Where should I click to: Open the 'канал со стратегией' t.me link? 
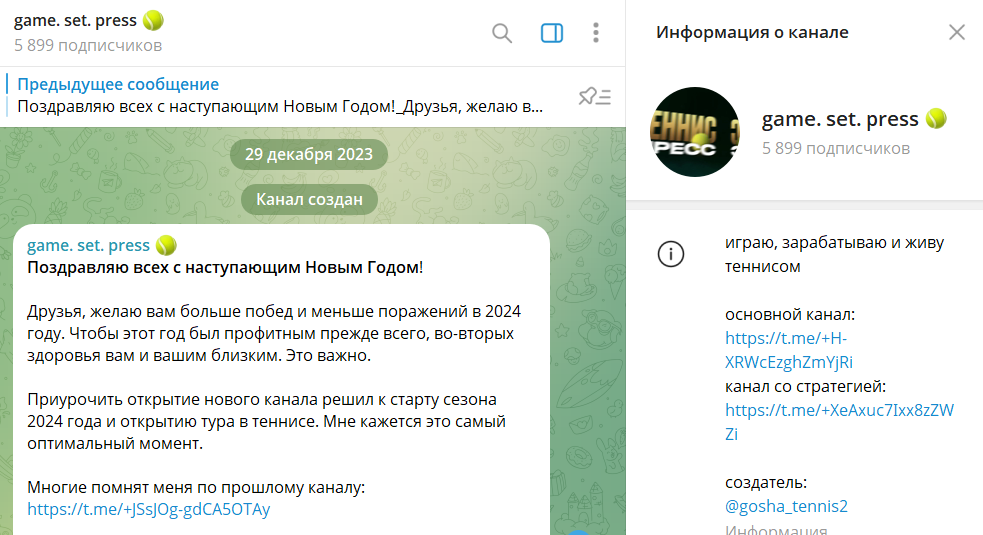coord(838,421)
